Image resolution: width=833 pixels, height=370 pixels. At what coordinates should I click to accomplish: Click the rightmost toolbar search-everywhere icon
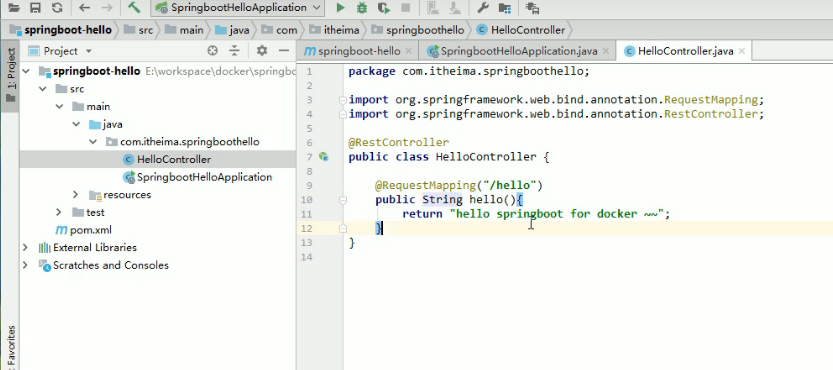532,8
